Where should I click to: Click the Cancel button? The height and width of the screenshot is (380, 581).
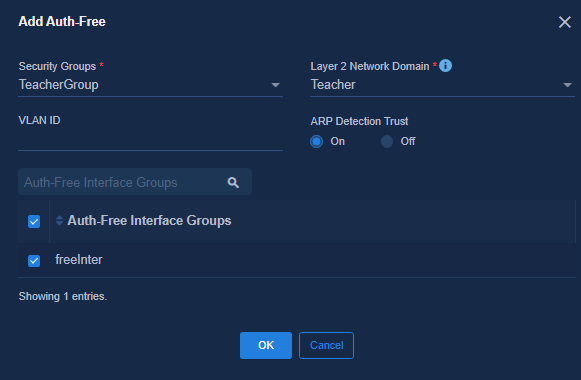pyautogui.click(x=326, y=345)
